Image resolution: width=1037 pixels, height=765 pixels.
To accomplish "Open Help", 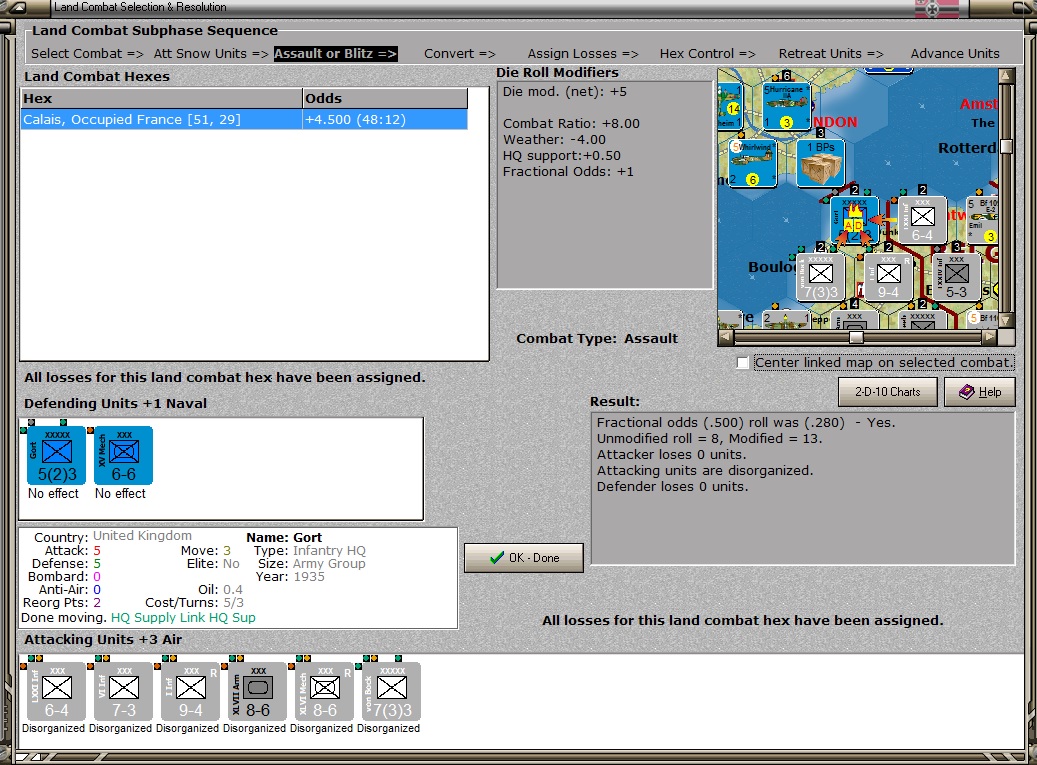I will (x=980, y=392).
